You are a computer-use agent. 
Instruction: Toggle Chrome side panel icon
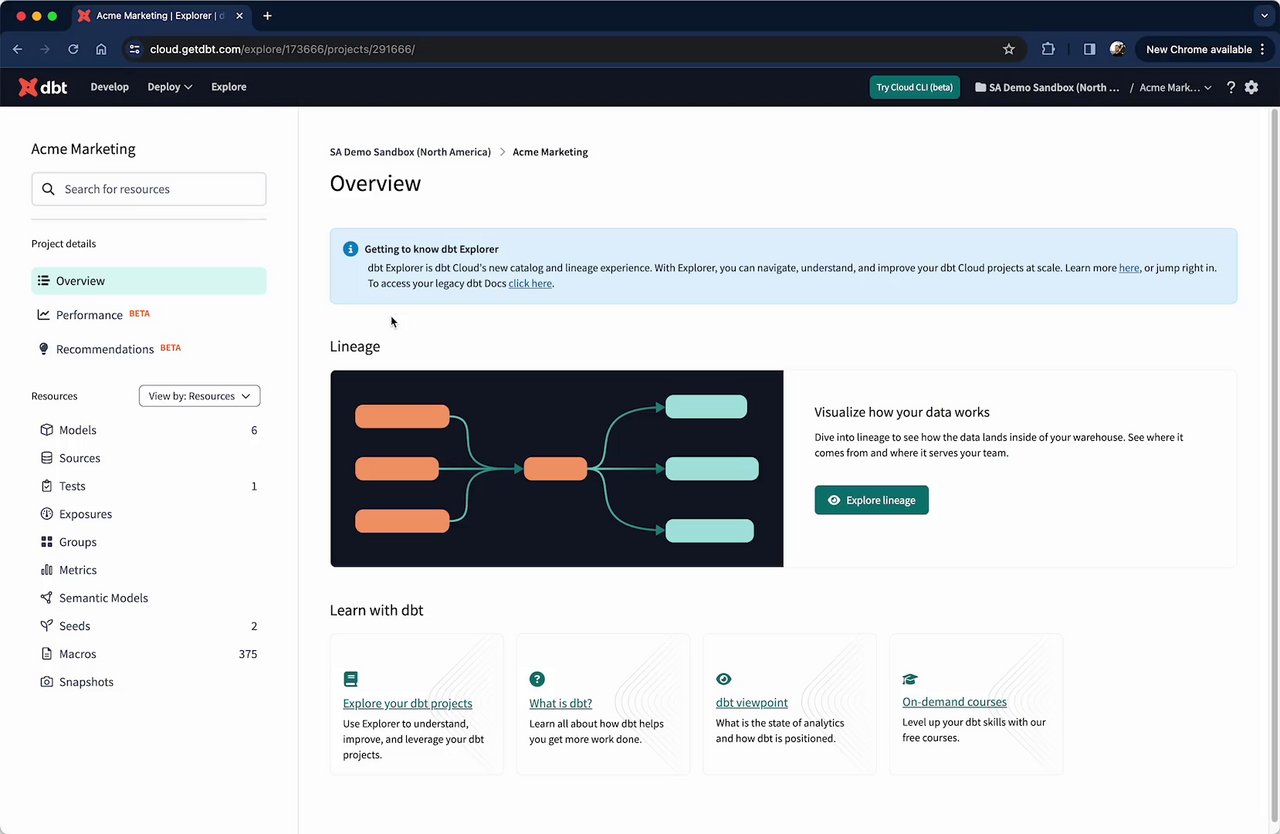(x=1089, y=49)
